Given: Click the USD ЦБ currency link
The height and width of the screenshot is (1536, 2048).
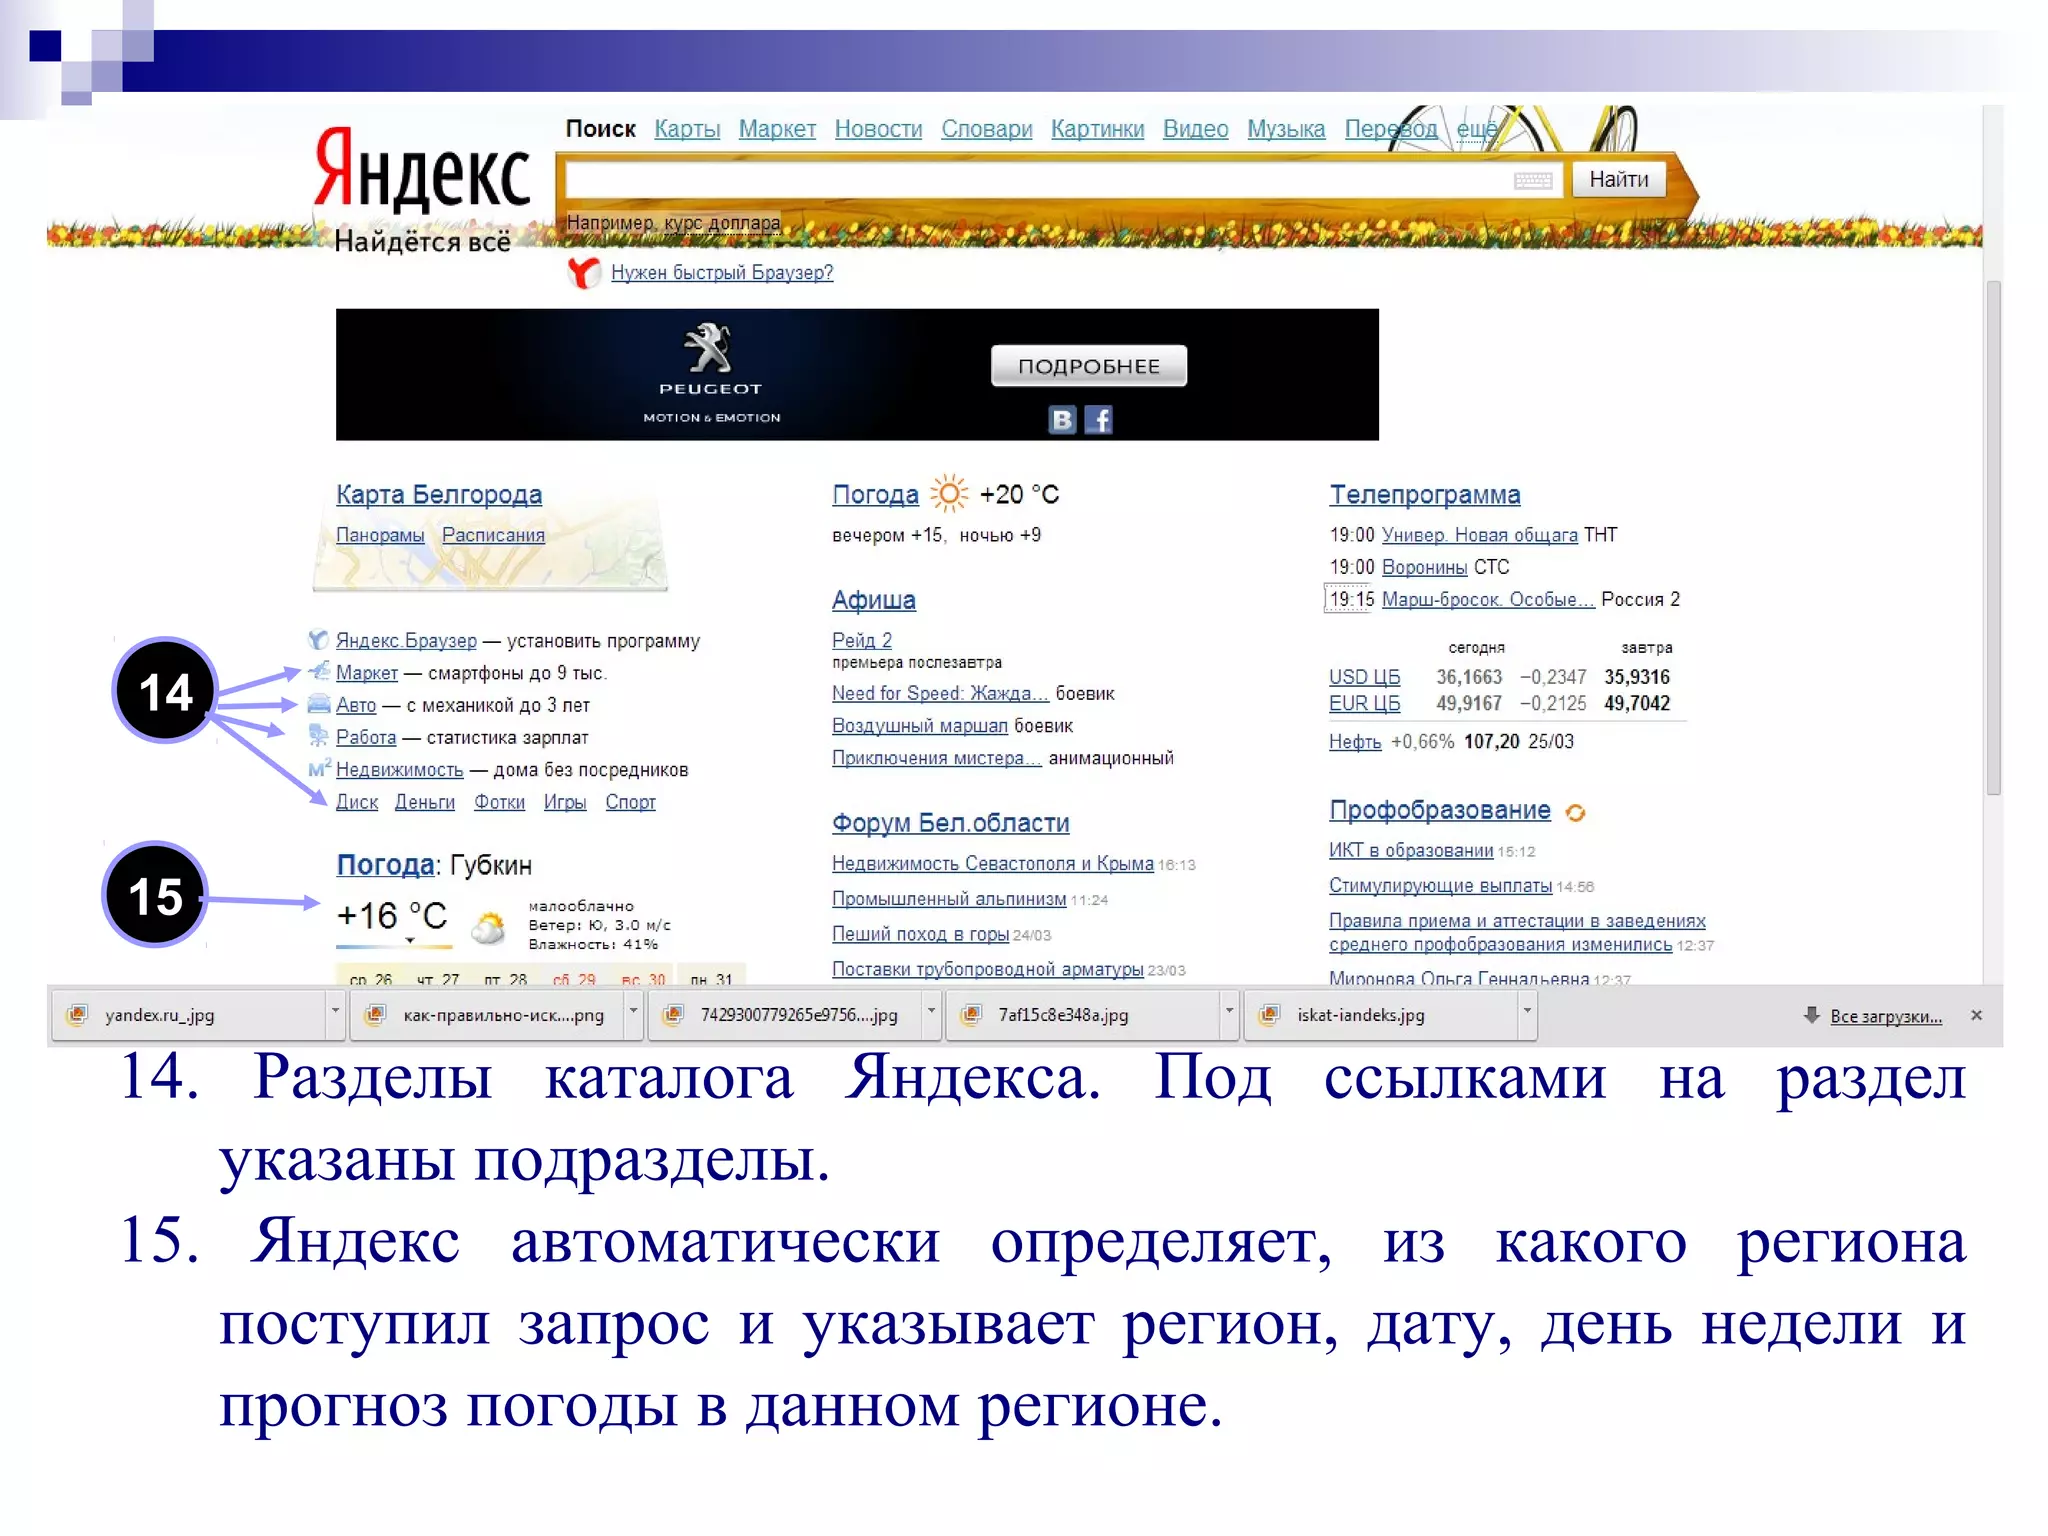Looking at the screenshot, I should click(x=1364, y=677).
